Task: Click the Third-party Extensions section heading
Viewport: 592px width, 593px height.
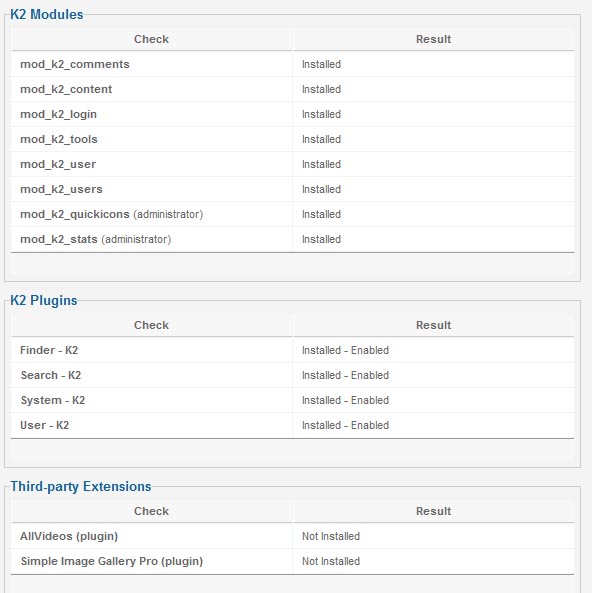Action: tap(81, 486)
